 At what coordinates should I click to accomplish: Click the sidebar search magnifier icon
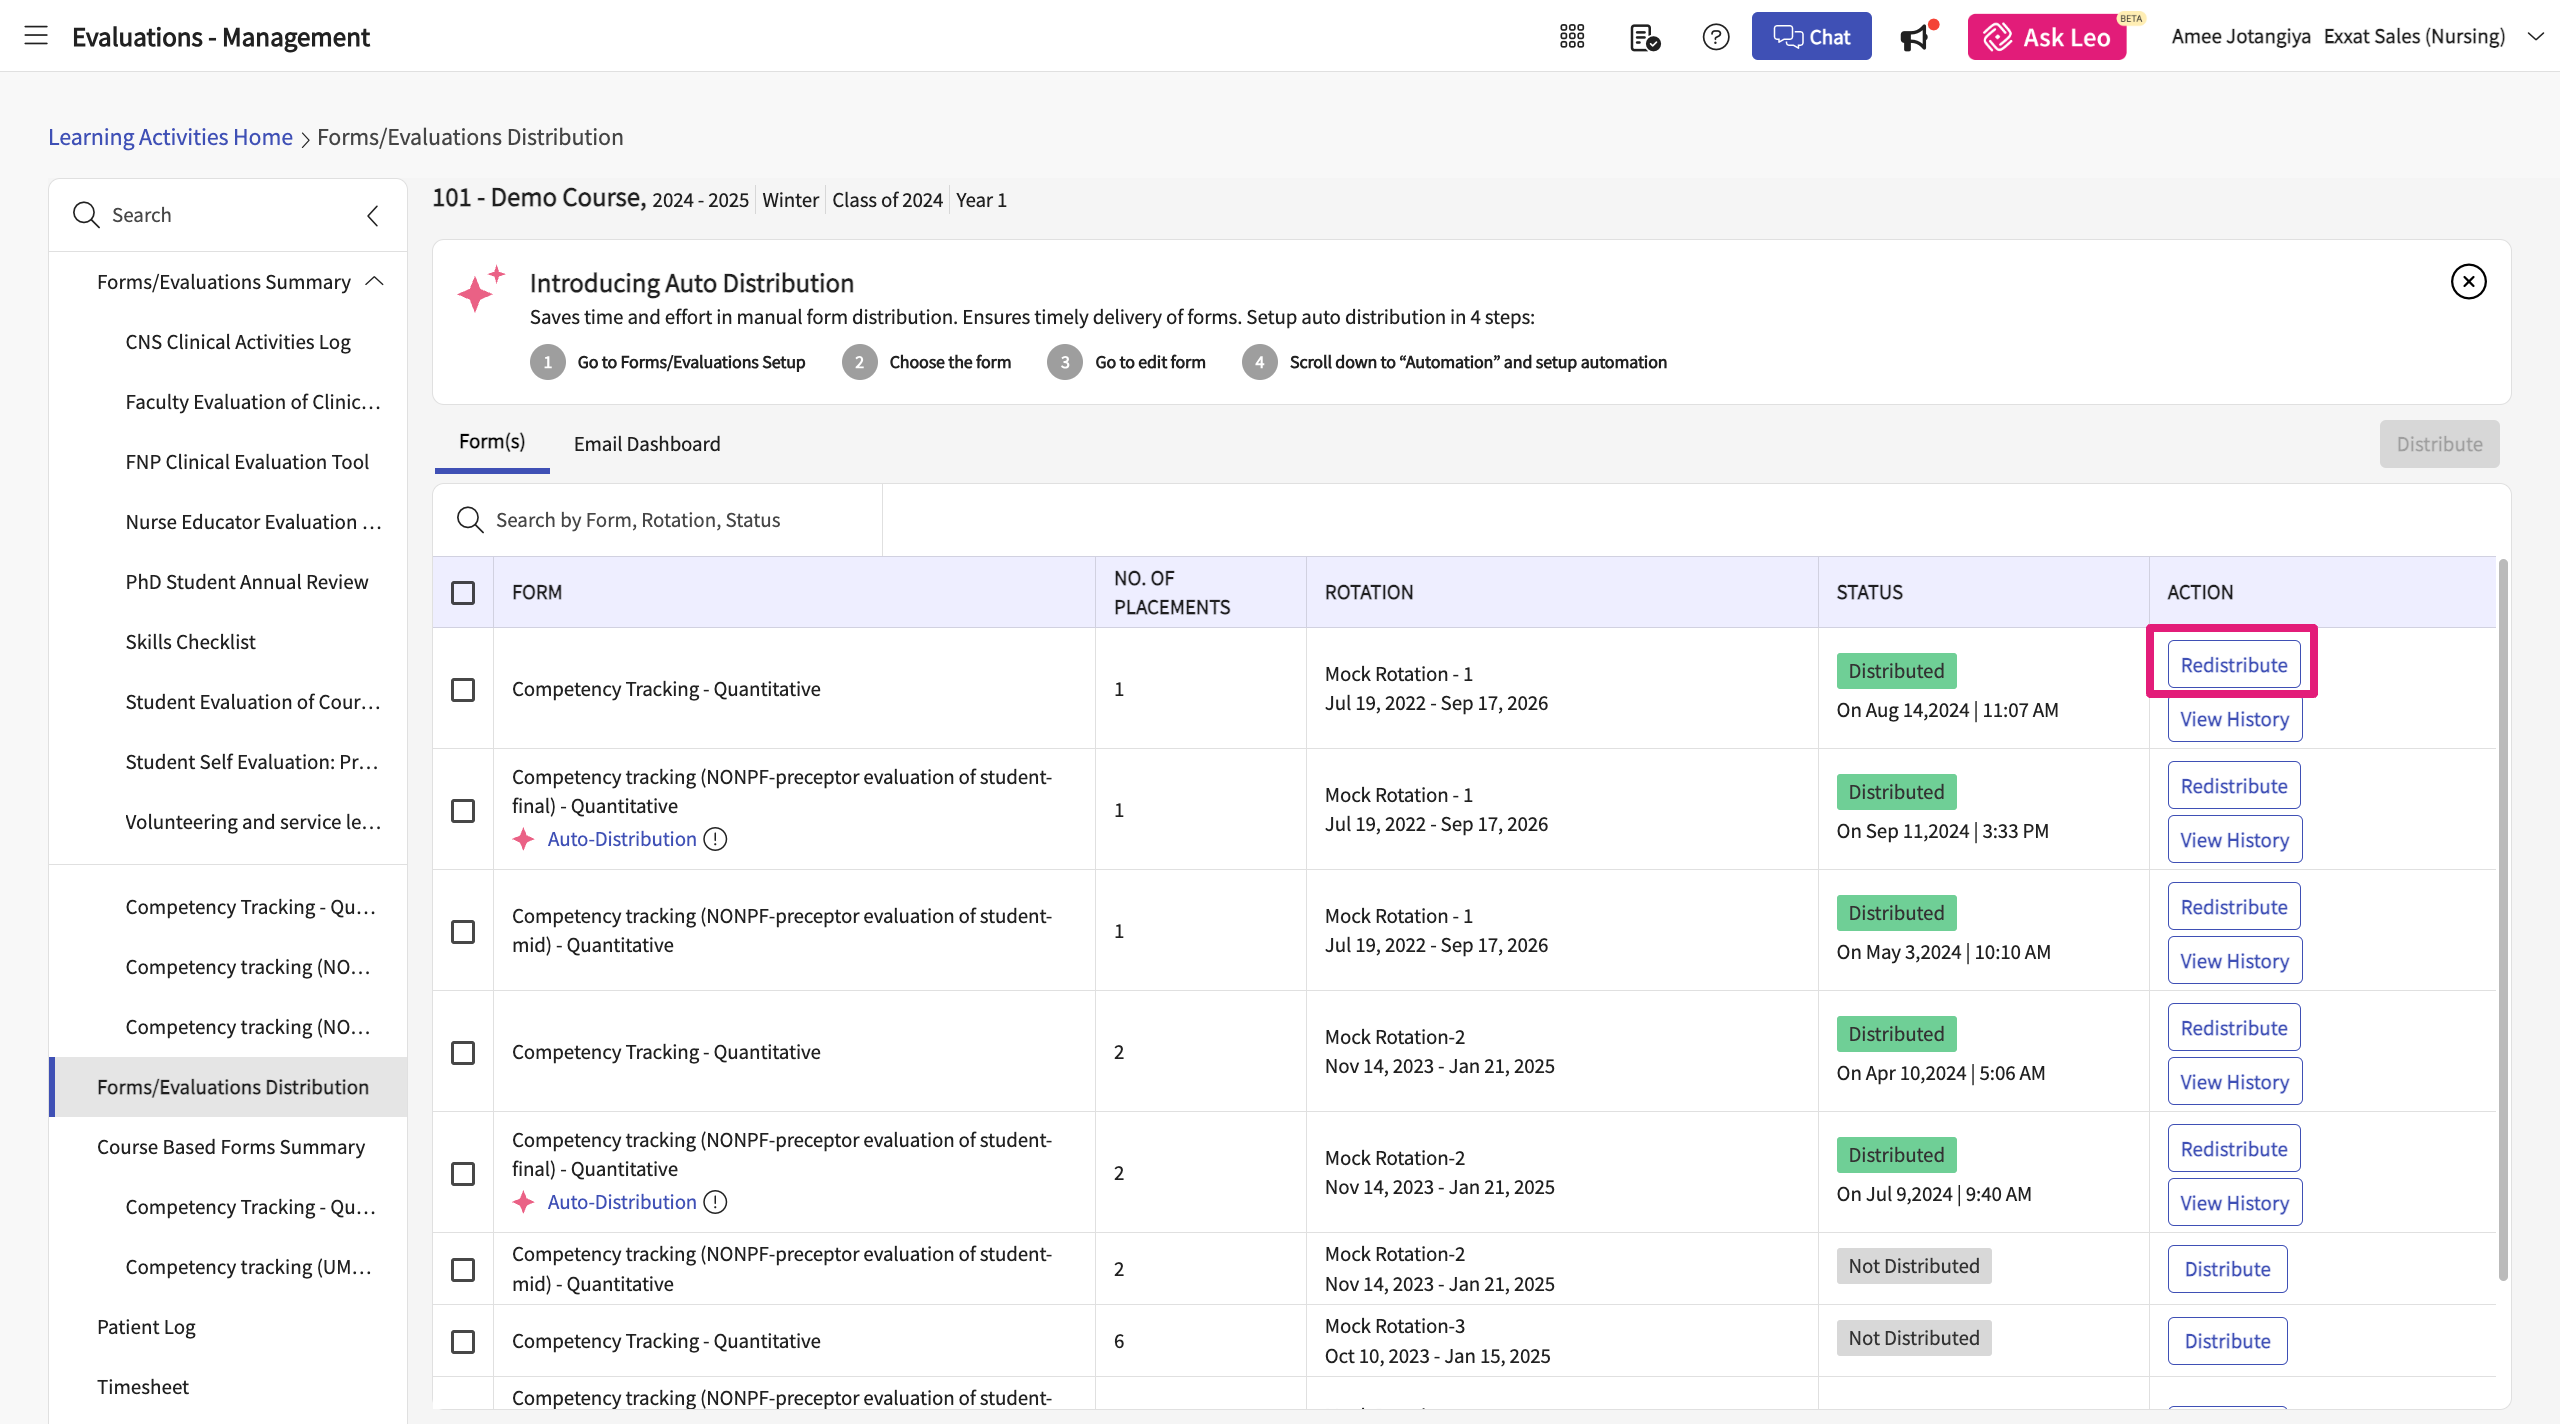click(86, 215)
